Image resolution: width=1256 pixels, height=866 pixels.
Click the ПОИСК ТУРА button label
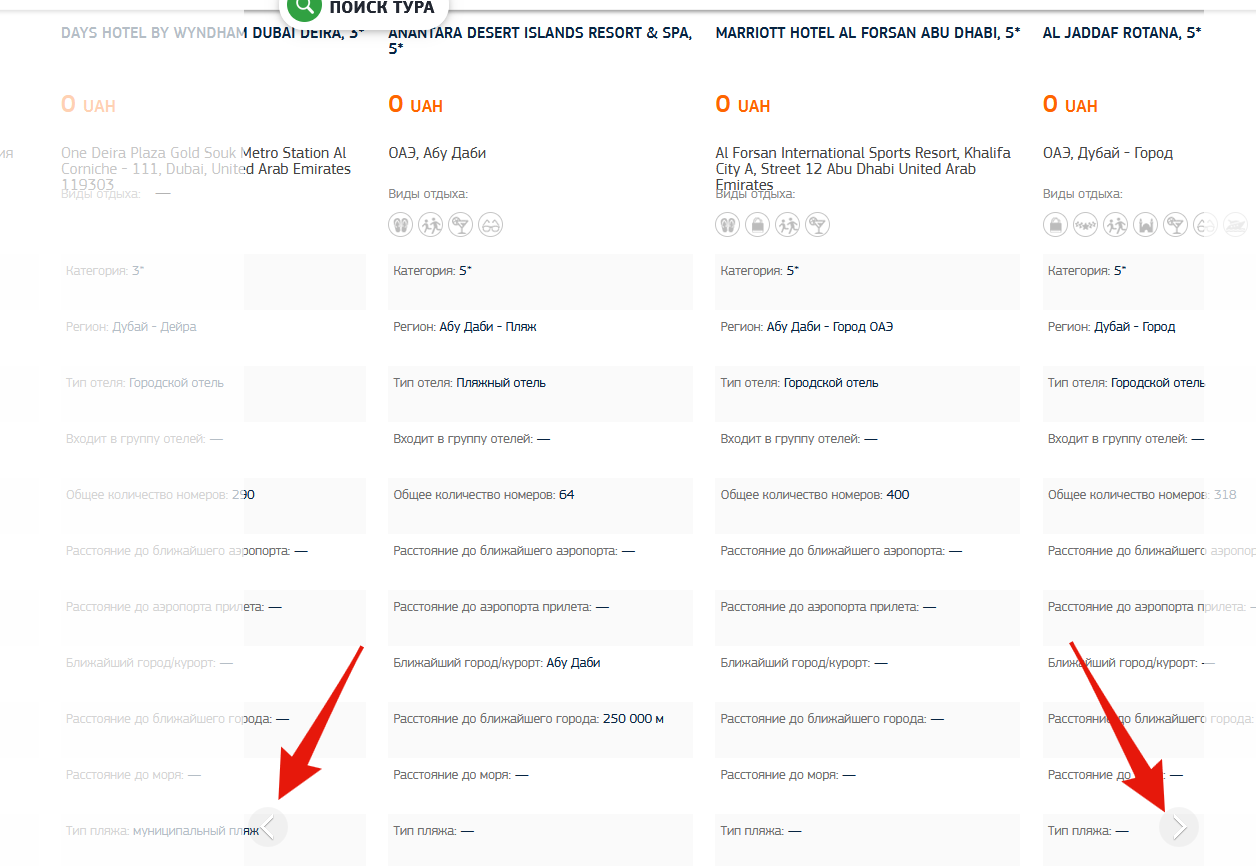coord(382,8)
